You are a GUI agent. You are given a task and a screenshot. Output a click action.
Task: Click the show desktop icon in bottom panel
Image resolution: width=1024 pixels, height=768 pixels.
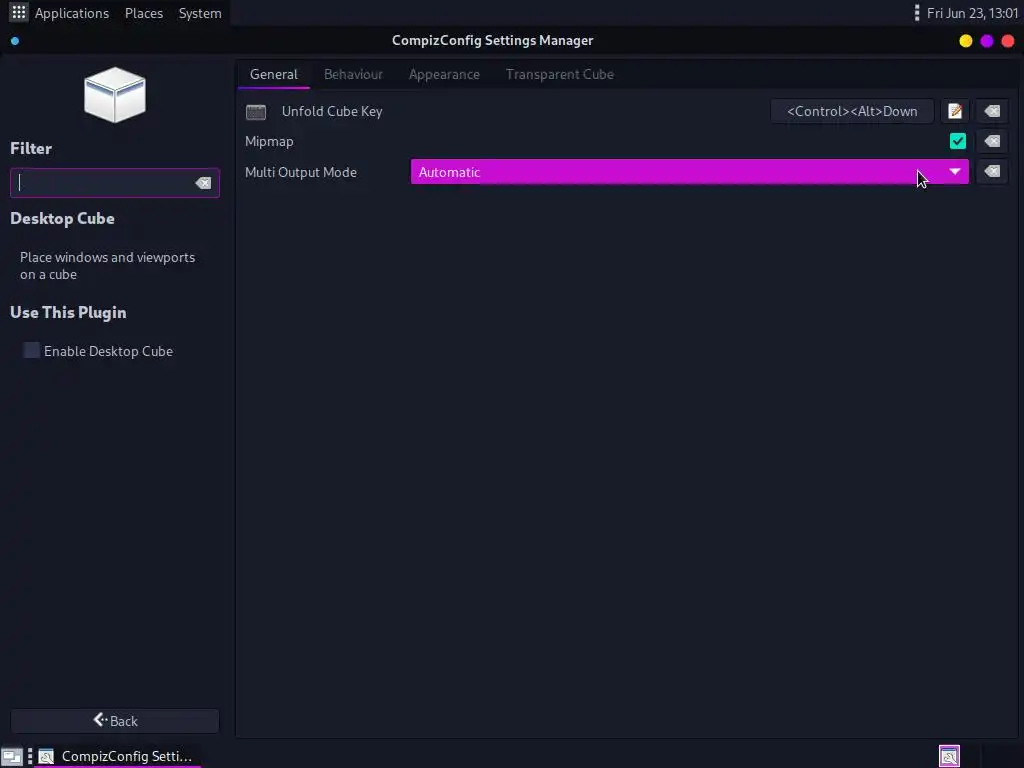(x=12, y=756)
